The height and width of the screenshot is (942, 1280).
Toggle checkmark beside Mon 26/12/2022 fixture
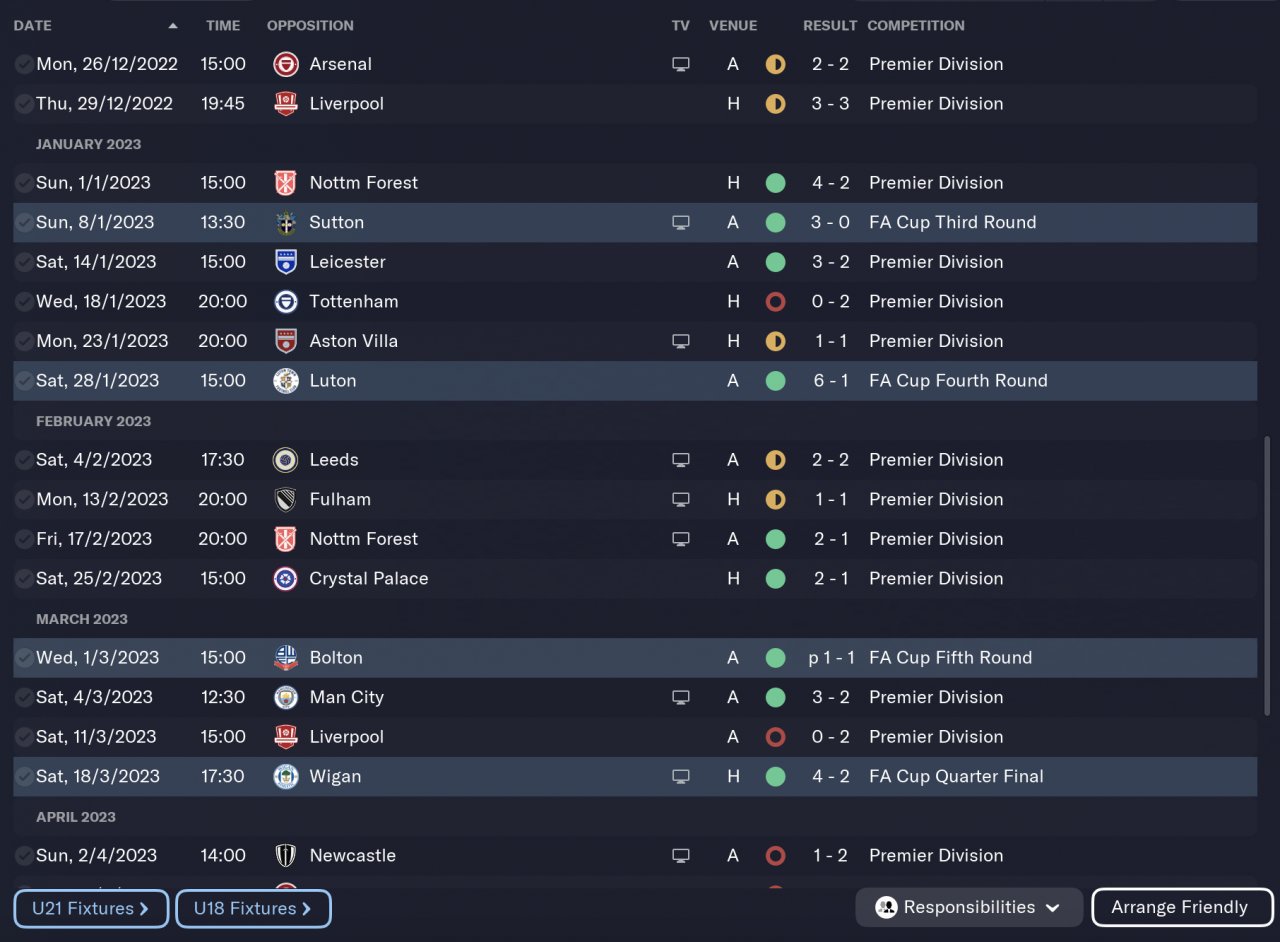click(x=24, y=64)
